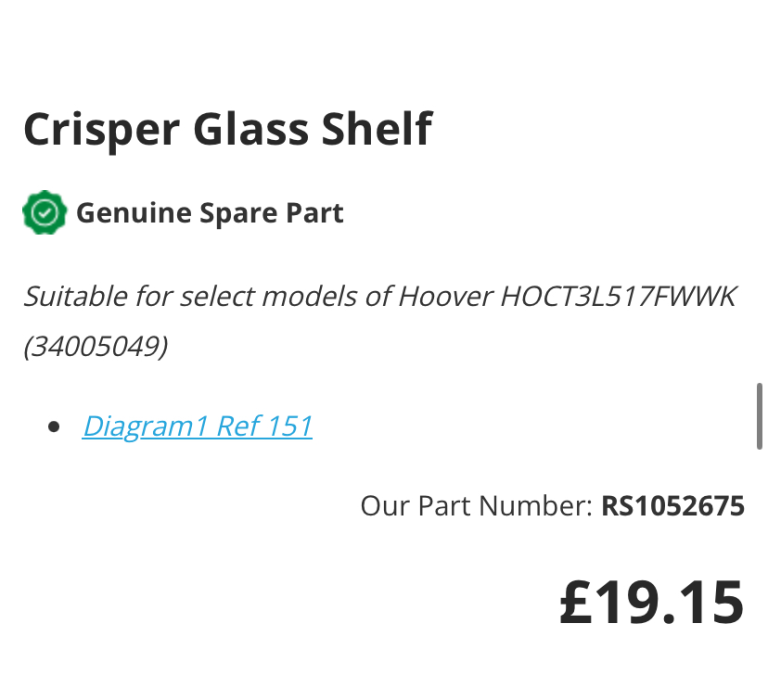Click the Our Part Number label

click(476, 506)
